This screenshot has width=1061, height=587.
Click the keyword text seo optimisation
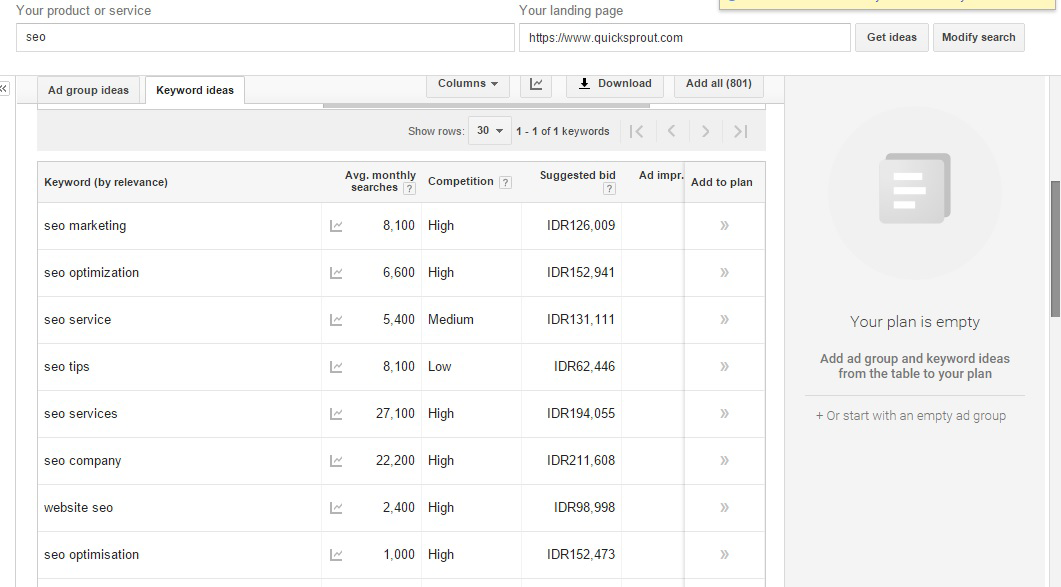(x=91, y=555)
